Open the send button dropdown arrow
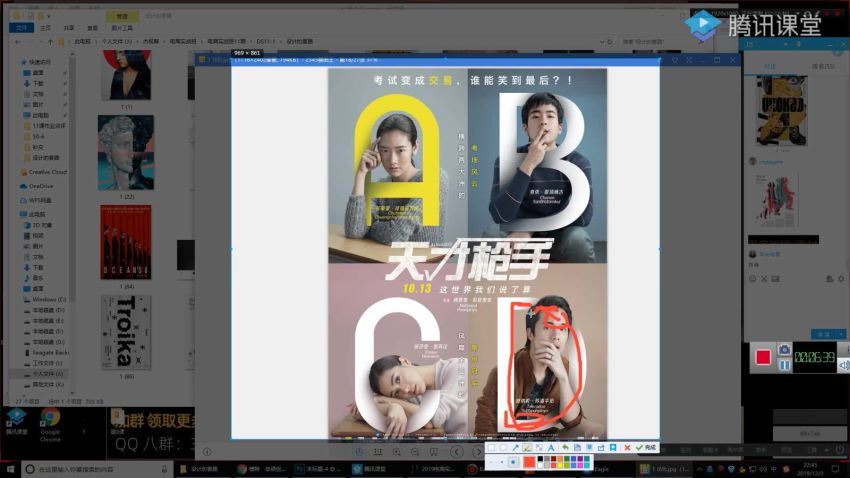This screenshot has width=850, height=478. click(x=841, y=334)
